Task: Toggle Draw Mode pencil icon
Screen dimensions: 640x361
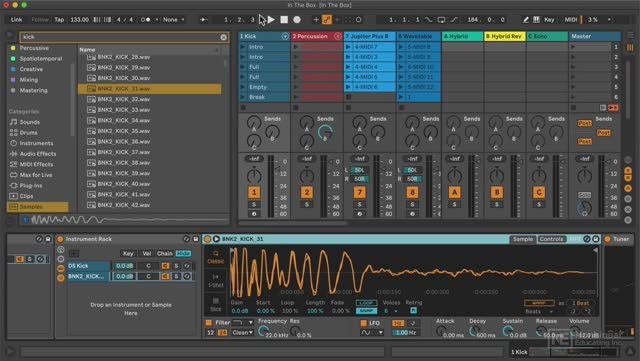Action: pyautogui.click(x=526, y=19)
